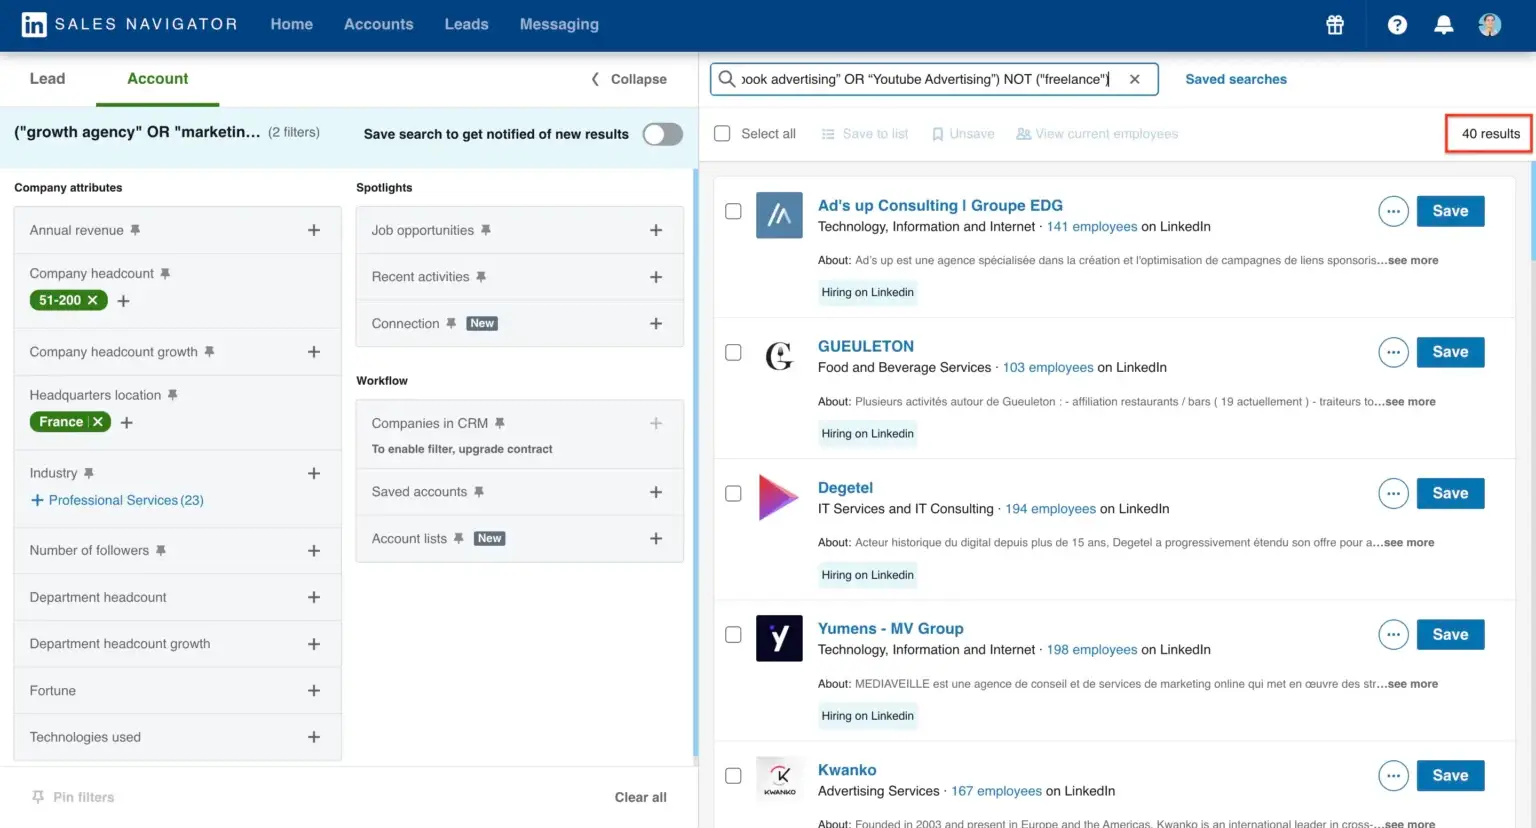Open the Messaging menu item
Screen dimensions: 1536x828
click(x=558, y=24)
